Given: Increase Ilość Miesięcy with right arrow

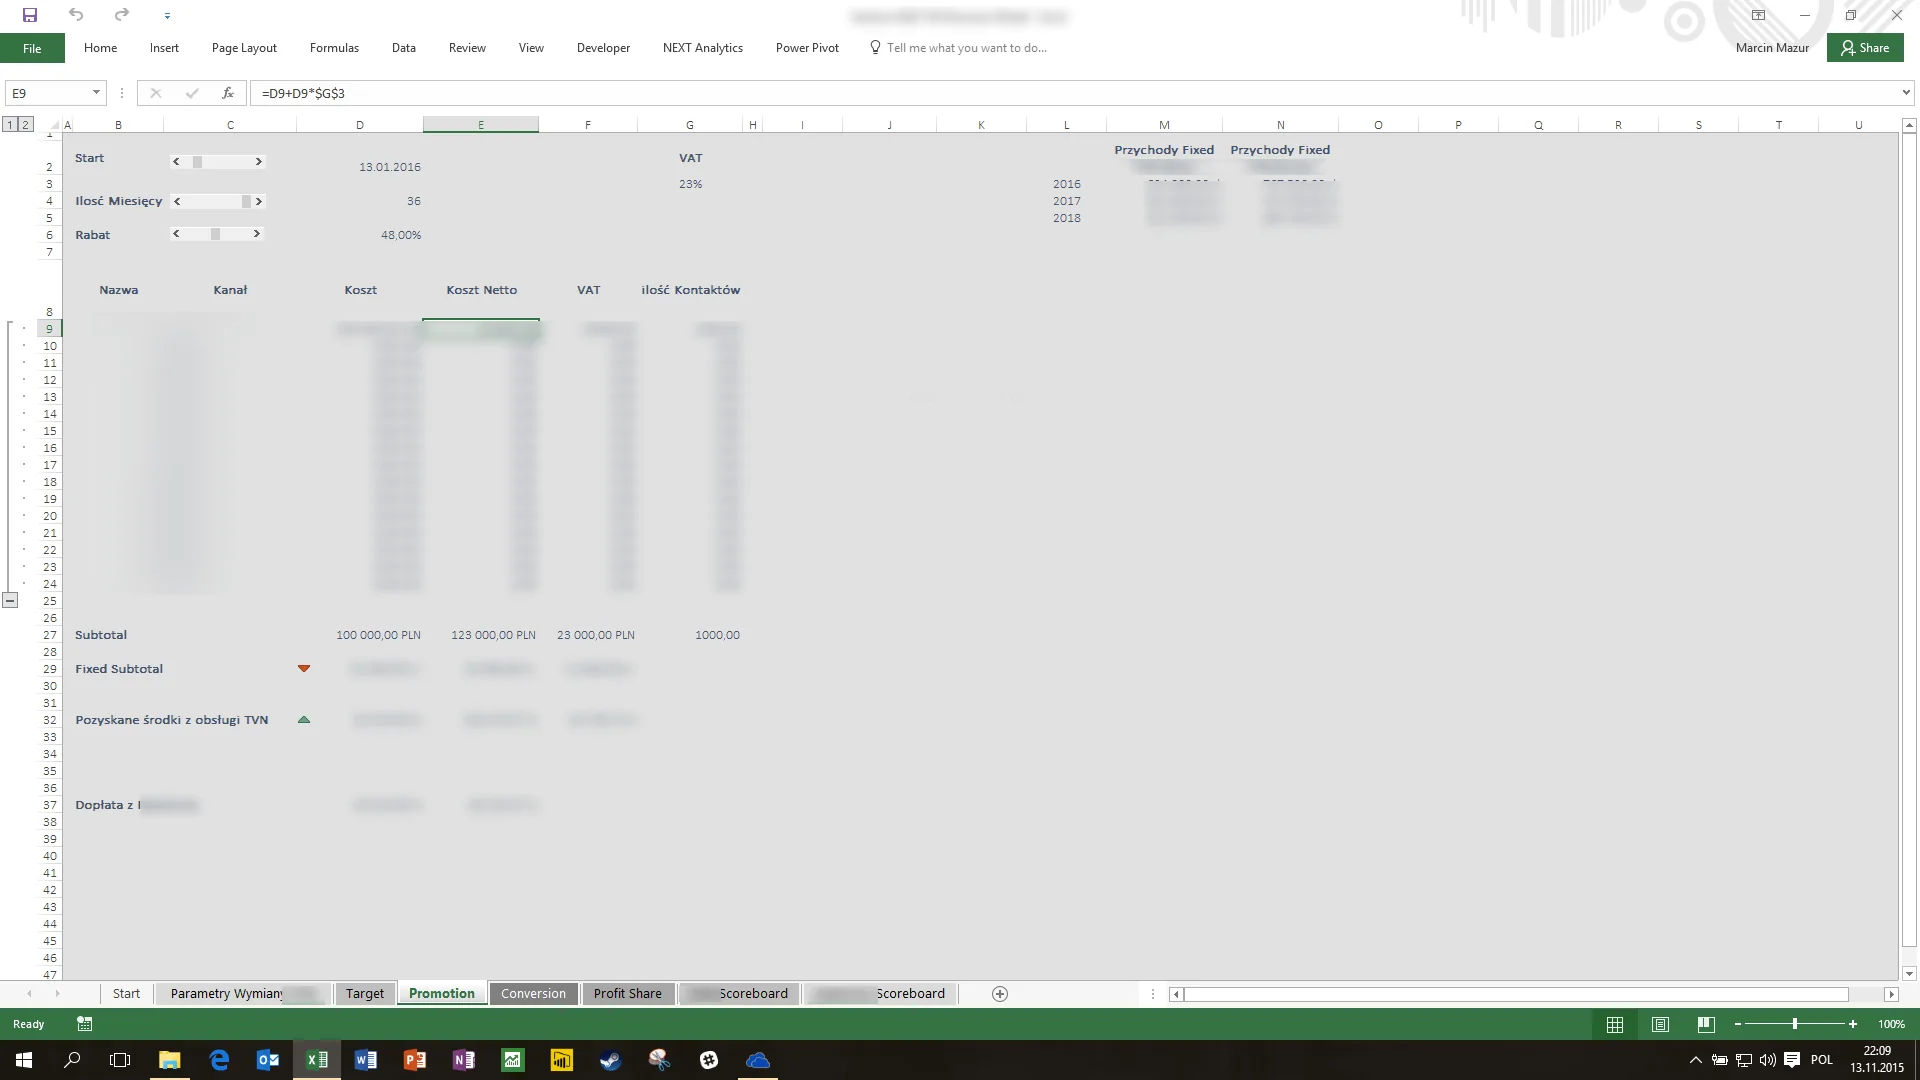Looking at the screenshot, I should point(258,201).
